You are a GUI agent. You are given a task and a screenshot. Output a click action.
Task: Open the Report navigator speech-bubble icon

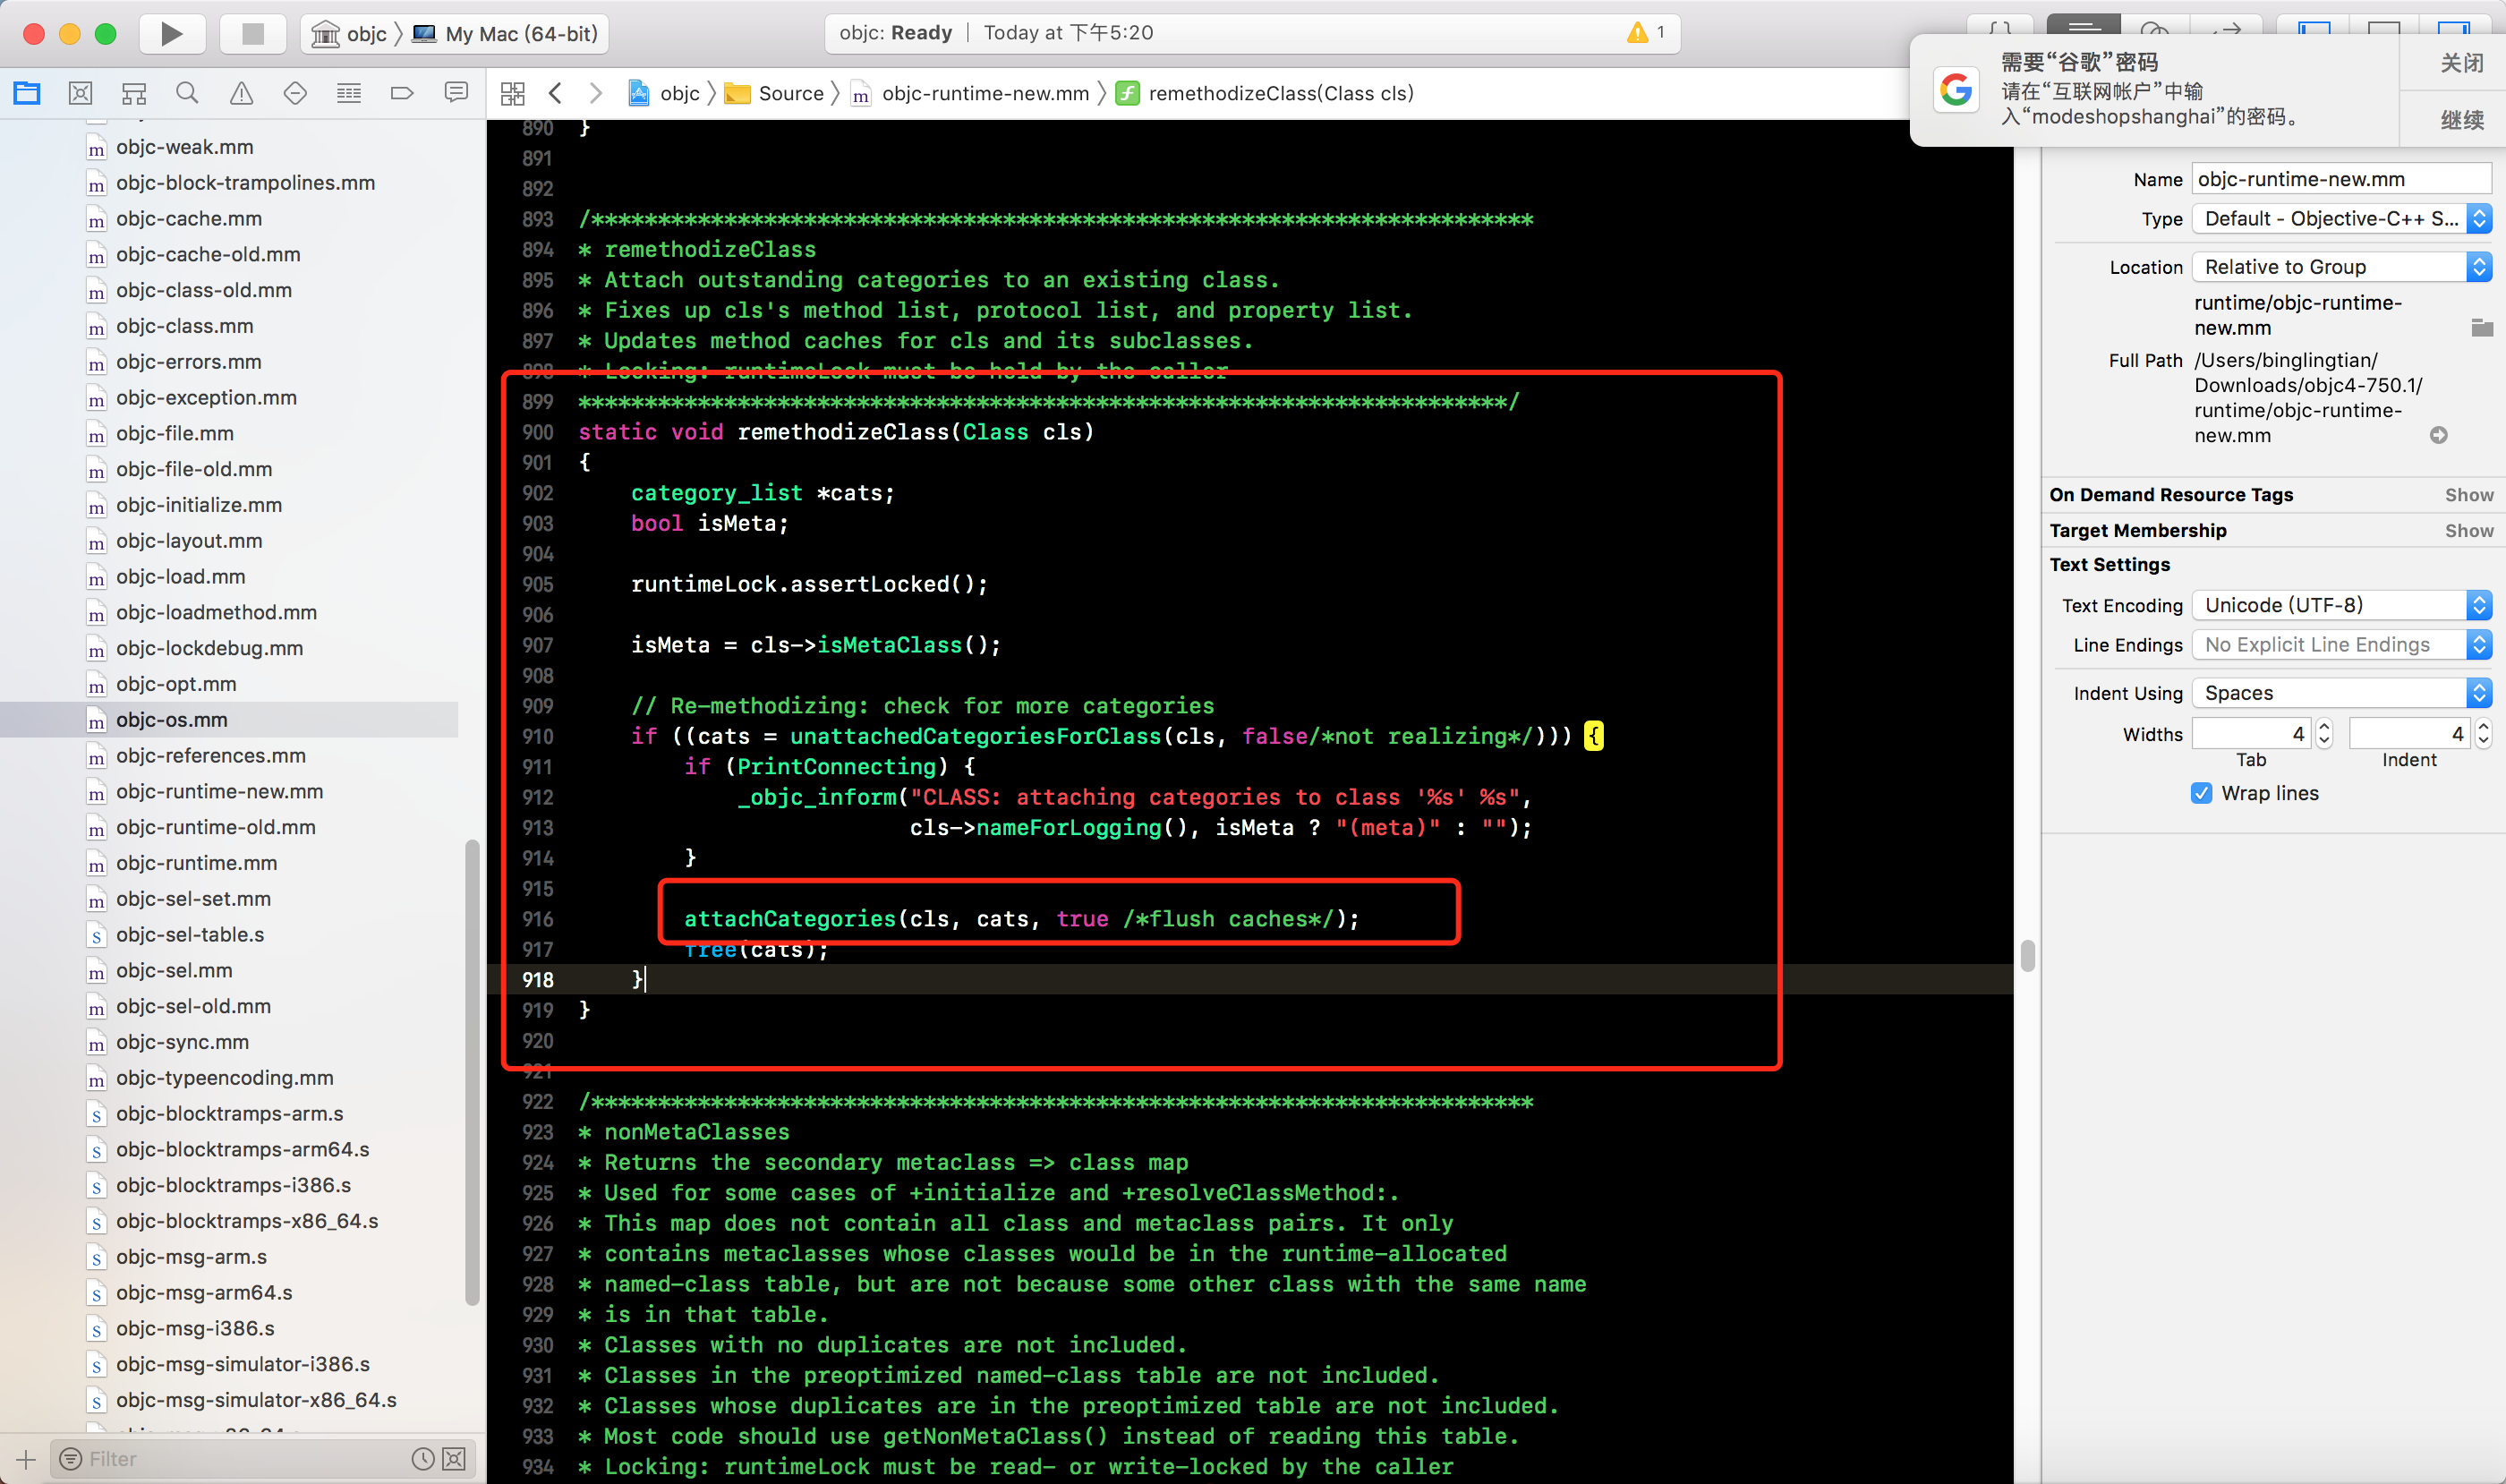pyautogui.click(x=456, y=93)
